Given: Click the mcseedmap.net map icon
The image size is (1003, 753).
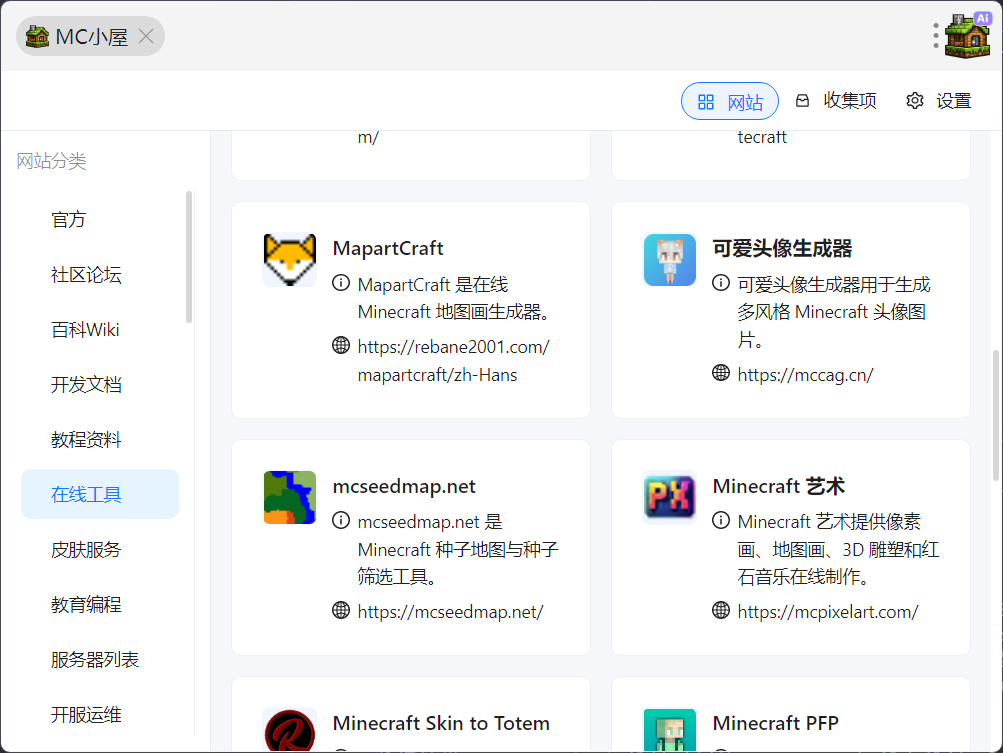Looking at the screenshot, I should pyautogui.click(x=289, y=498).
